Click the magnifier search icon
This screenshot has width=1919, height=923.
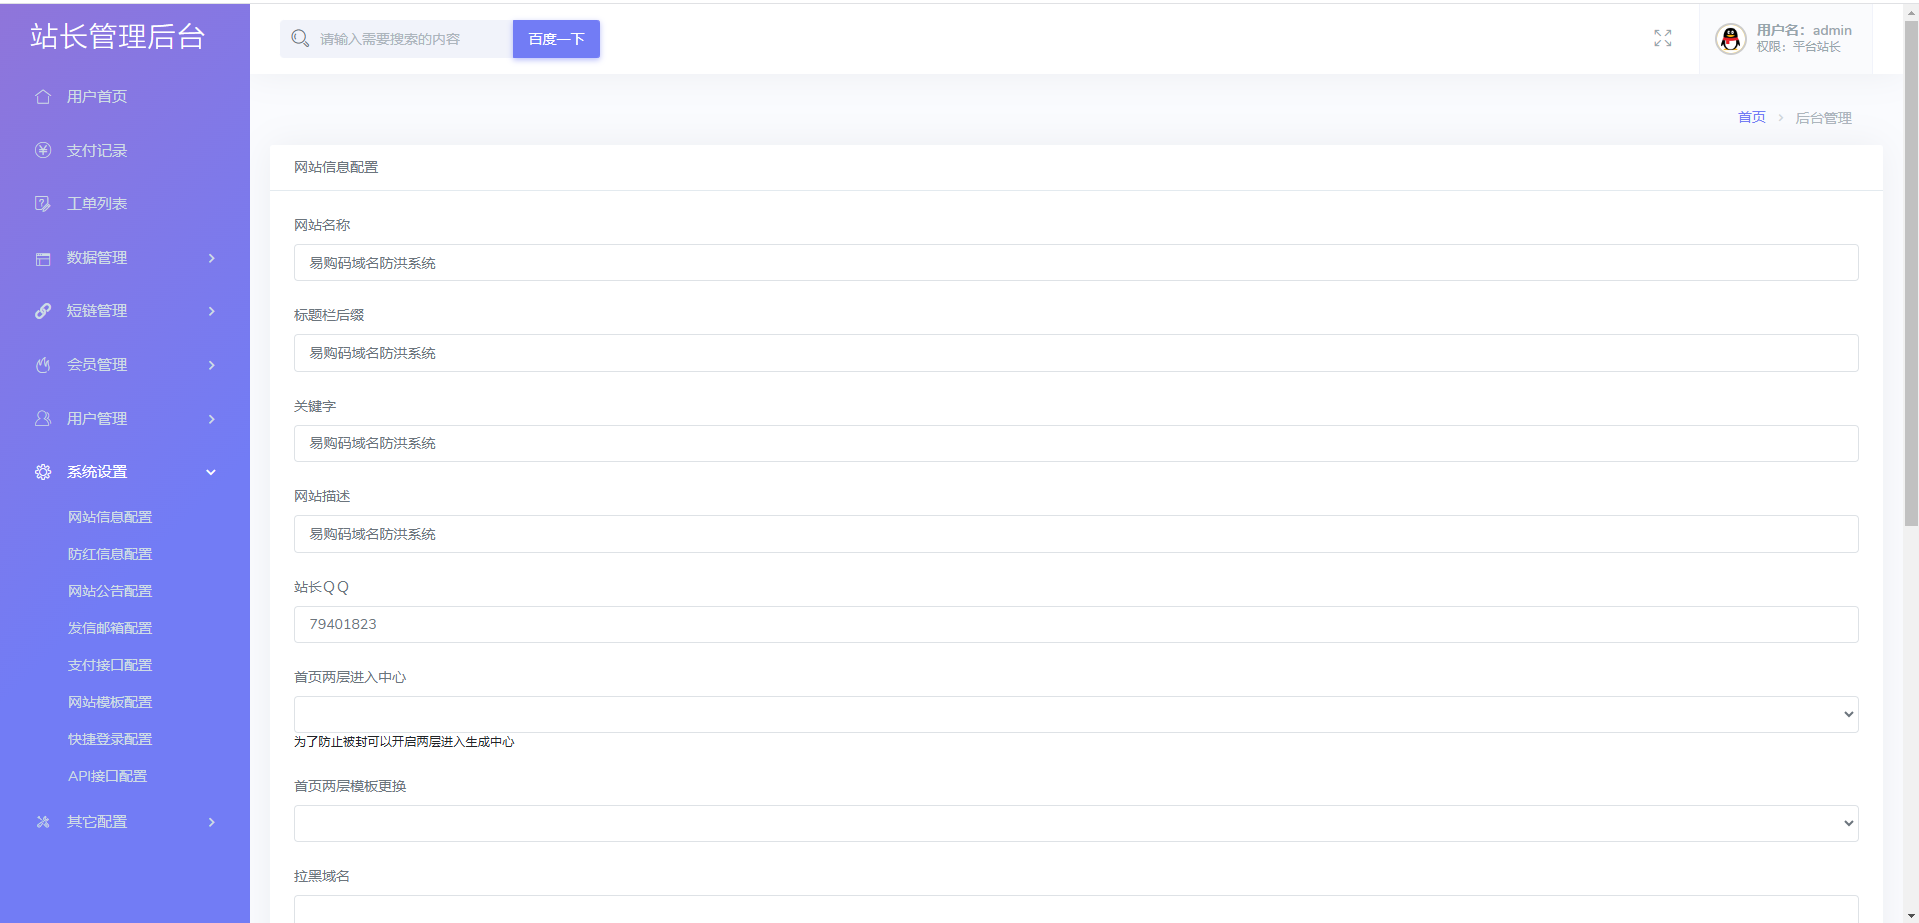pos(300,39)
